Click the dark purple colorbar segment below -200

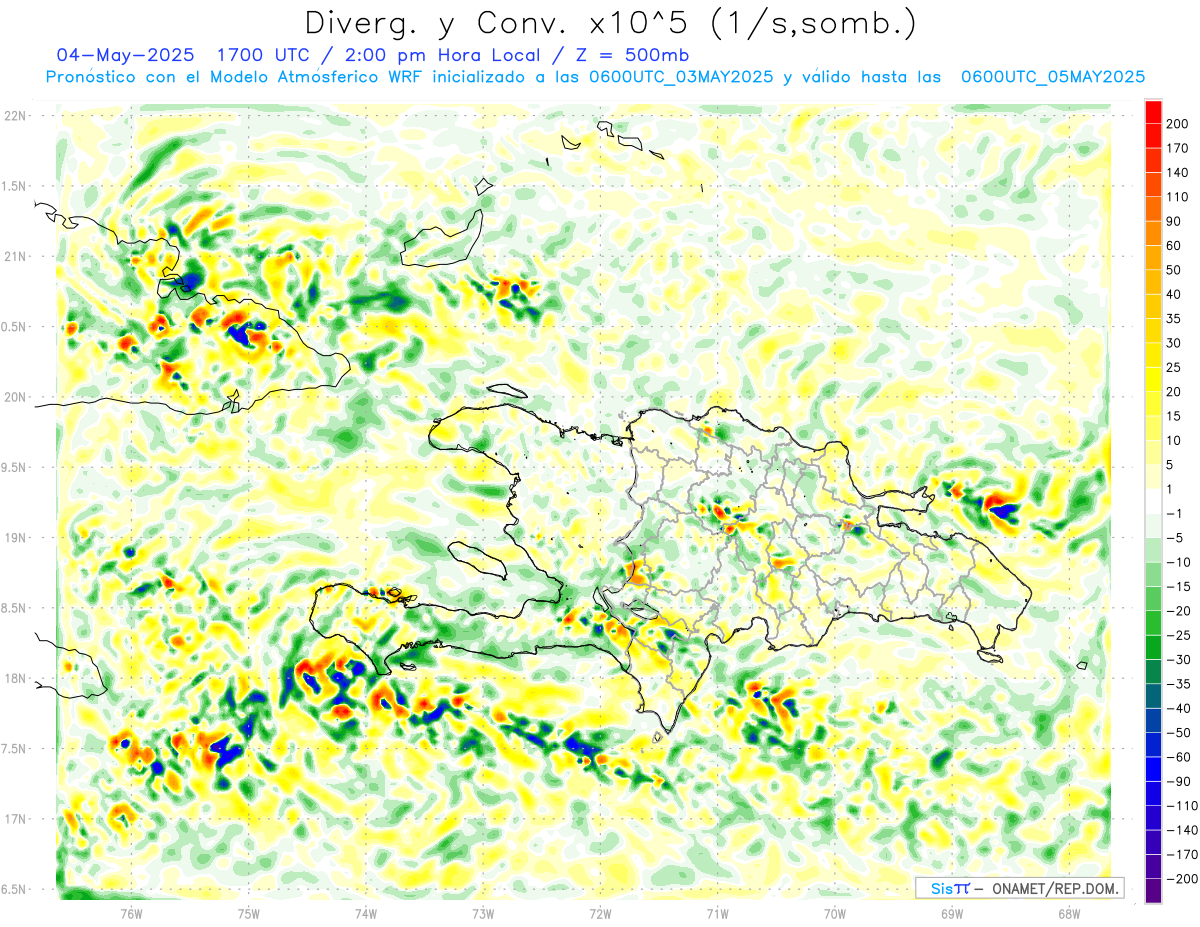tap(1153, 891)
